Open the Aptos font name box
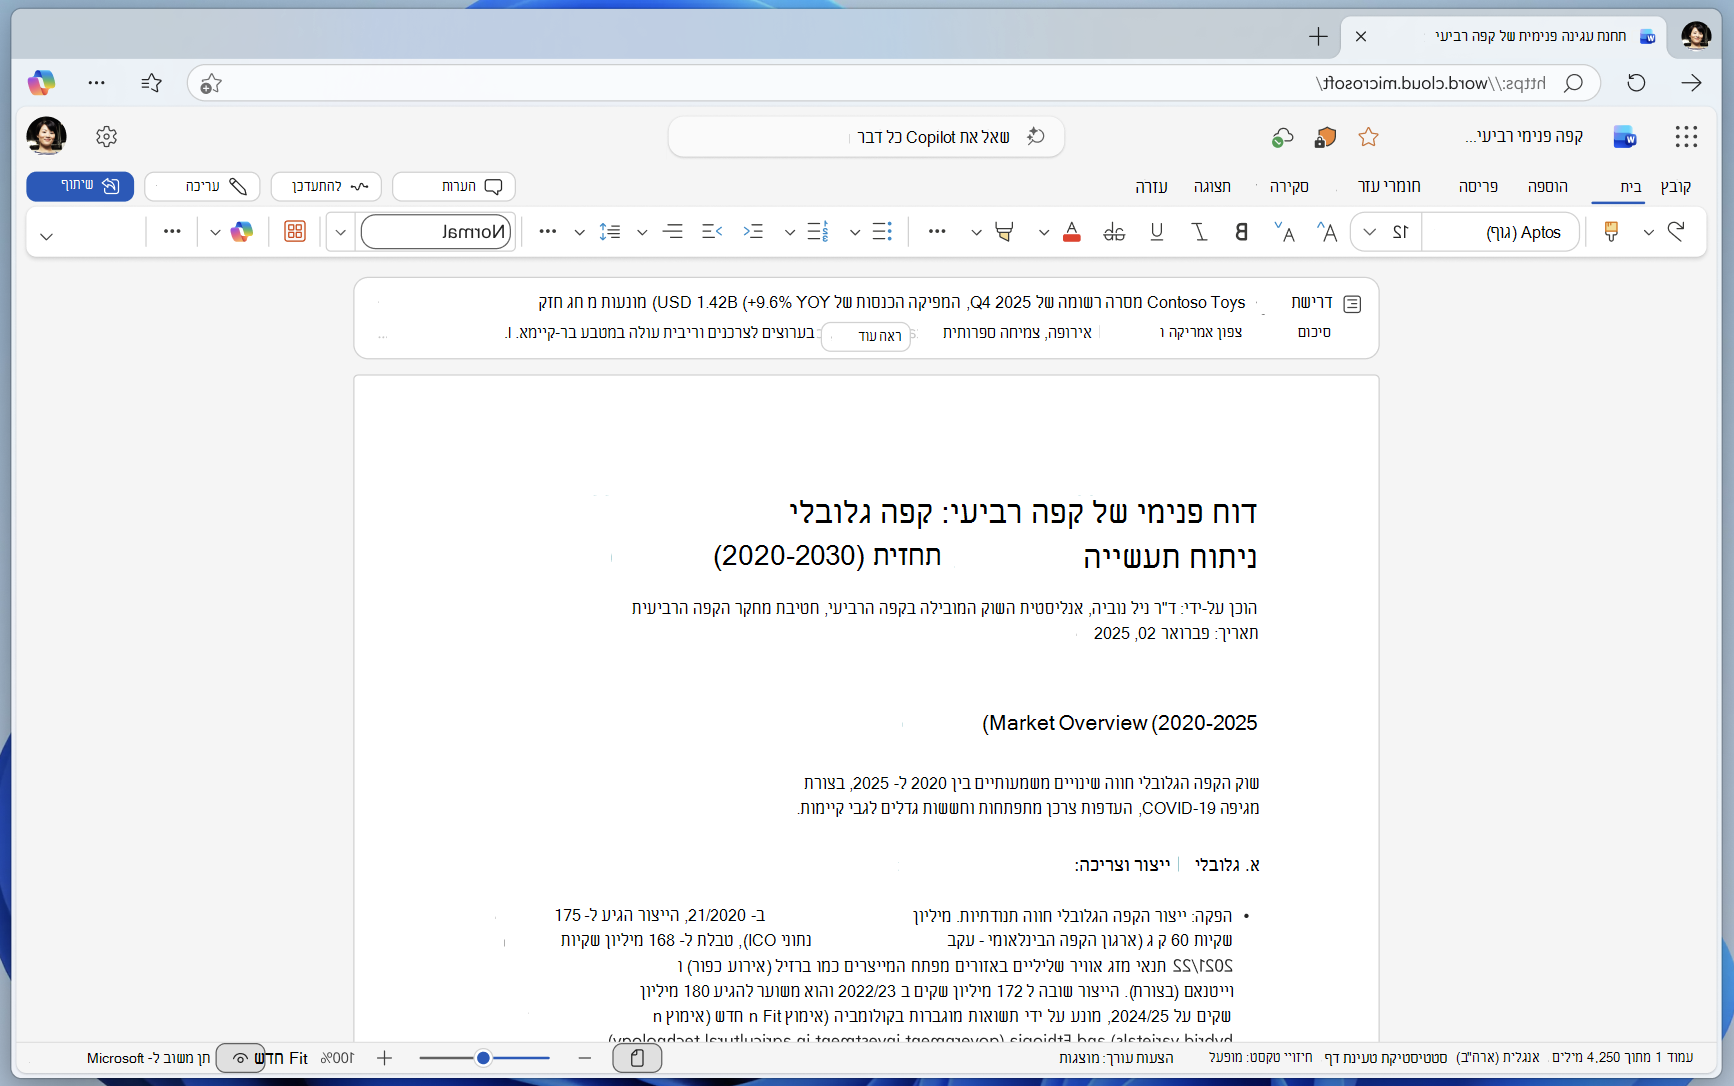Image resolution: width=1734 pixels, height=1086 pixels. [1502, 232]
